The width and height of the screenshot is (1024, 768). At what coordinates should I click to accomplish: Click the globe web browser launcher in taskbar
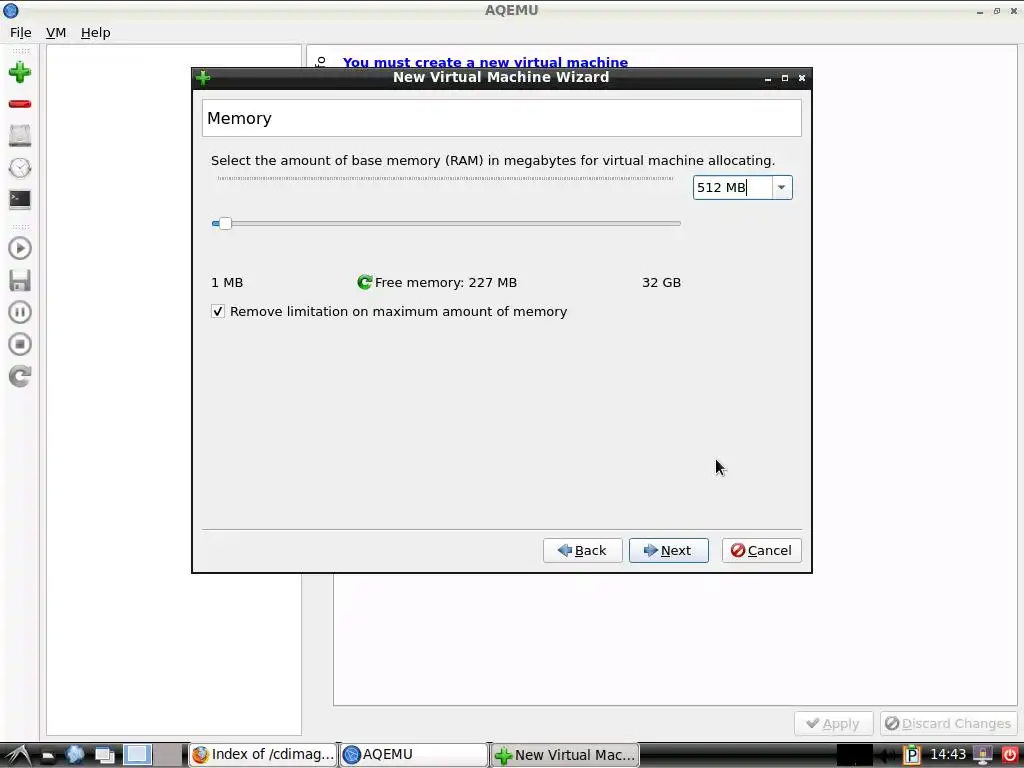[x=74, y=755]
